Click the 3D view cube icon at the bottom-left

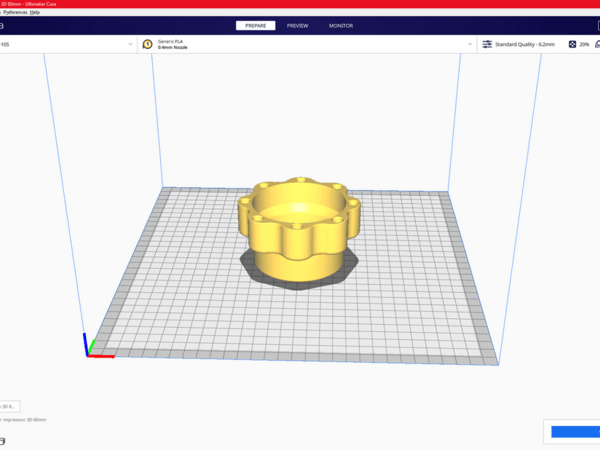tap(3, 440)
